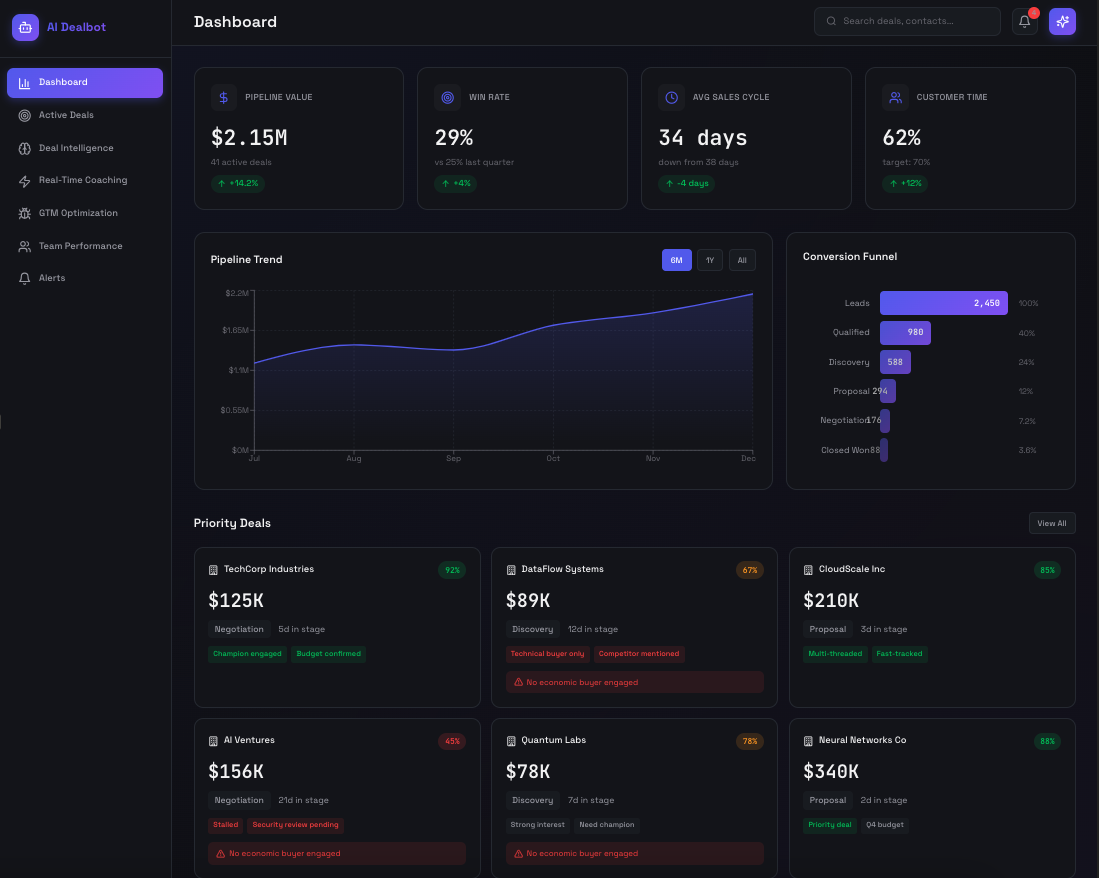
Task: Click the building icon on TechCorp Industries card
Action: pyautogui.click(x=213, y=569)
